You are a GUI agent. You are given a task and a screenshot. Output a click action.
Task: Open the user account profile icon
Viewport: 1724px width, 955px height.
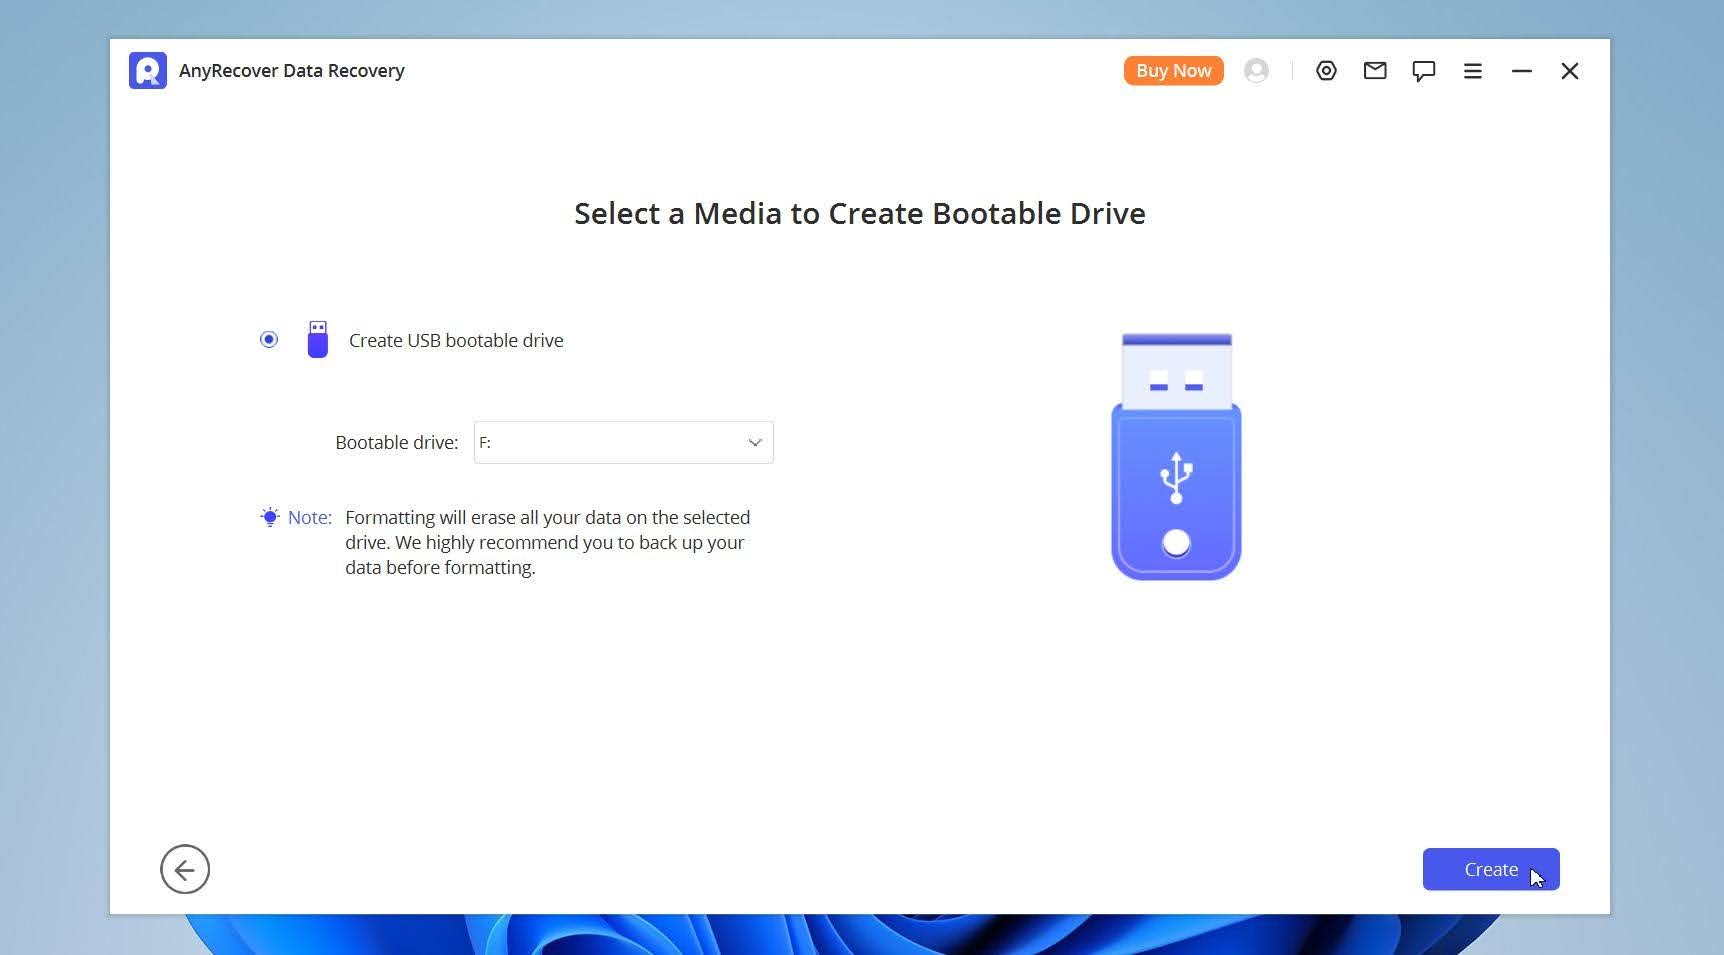[x=1257, y=71]
